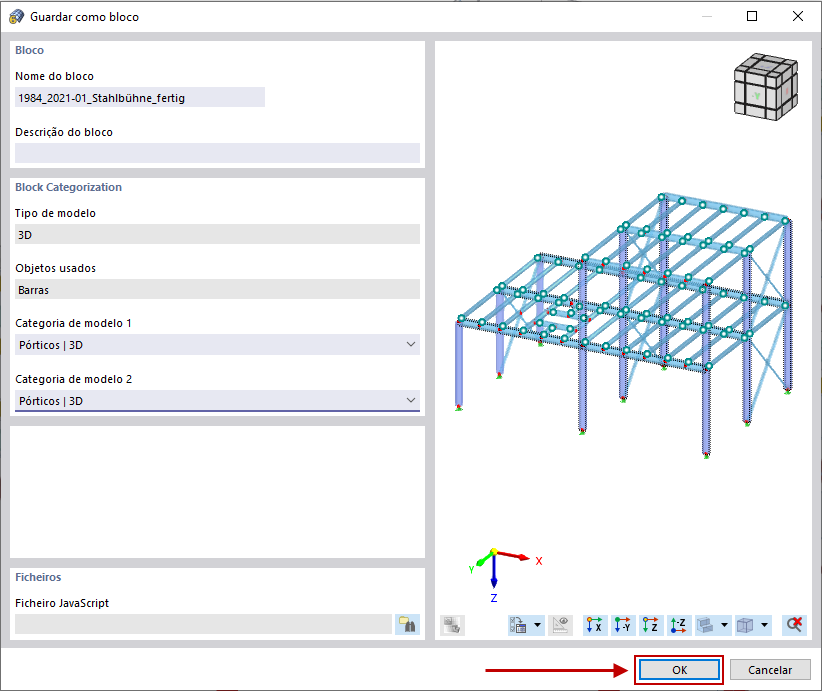The image size is (822, 691).
Task: Click the Tipo de modelo 3D field
Action: pyautogui.click(x=217, y=234)
